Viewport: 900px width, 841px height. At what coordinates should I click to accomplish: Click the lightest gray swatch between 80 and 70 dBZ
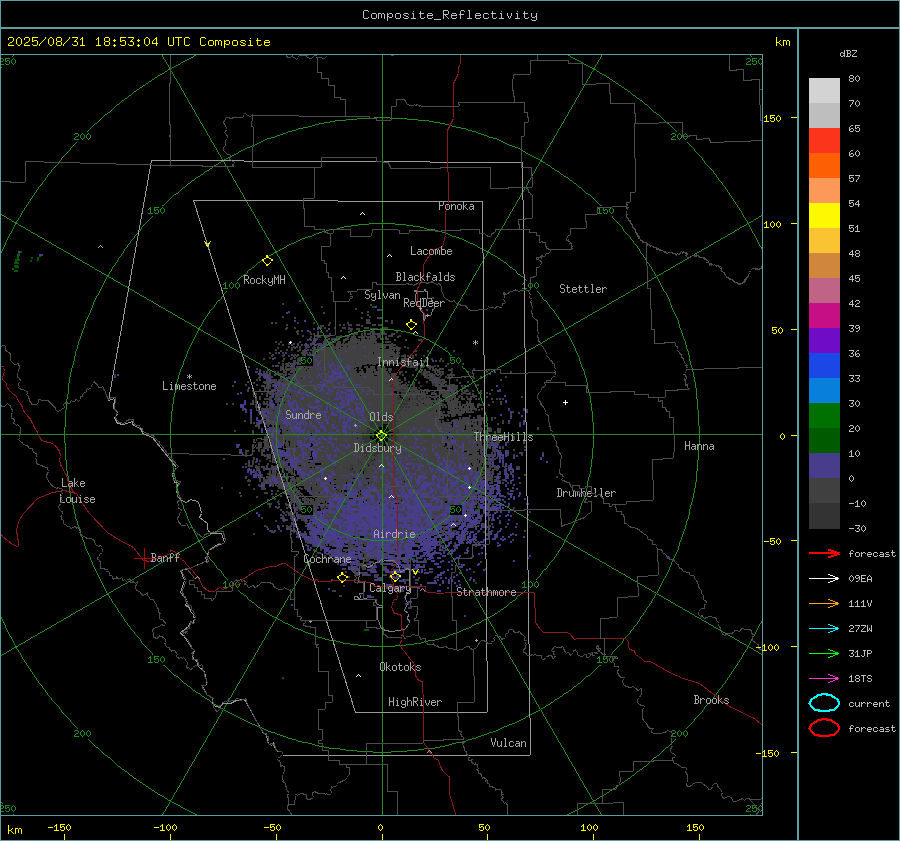click(824, 91)
